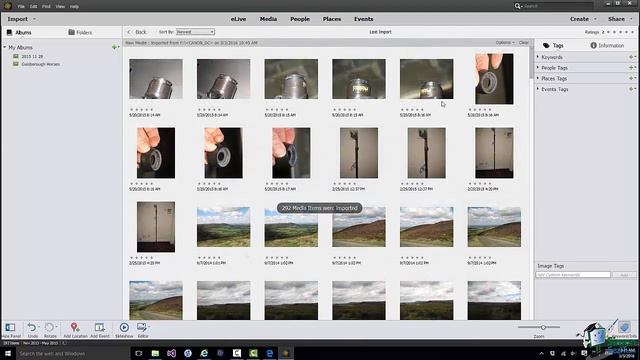Expand the People Tags section
This screenshot has width=640, height=360.
coord(538,68)
